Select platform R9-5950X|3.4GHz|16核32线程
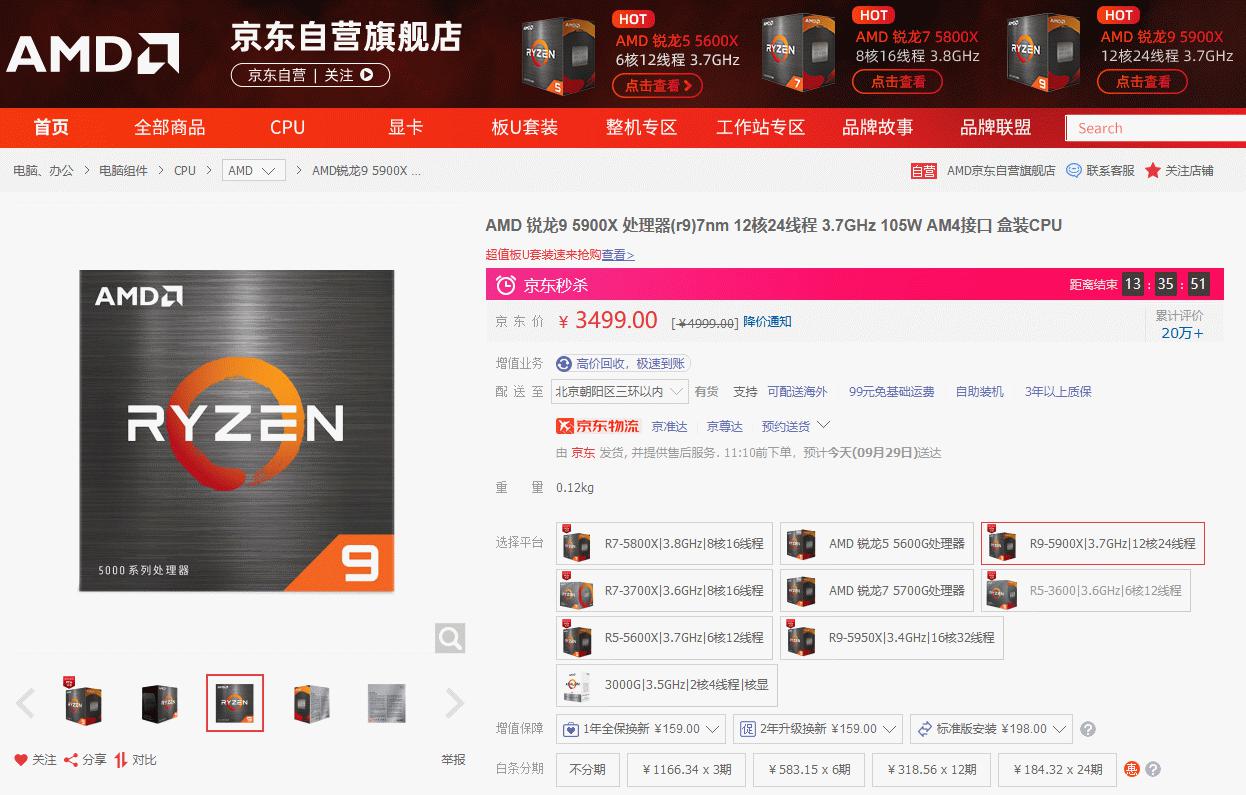 (892, 638)
